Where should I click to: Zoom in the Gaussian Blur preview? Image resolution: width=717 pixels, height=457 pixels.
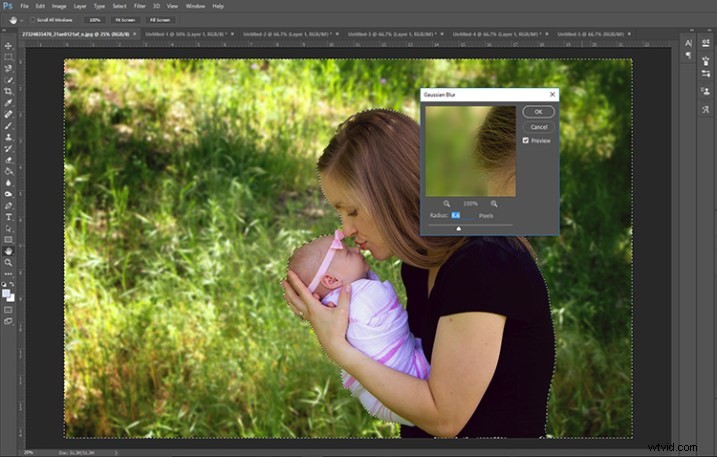494,204
